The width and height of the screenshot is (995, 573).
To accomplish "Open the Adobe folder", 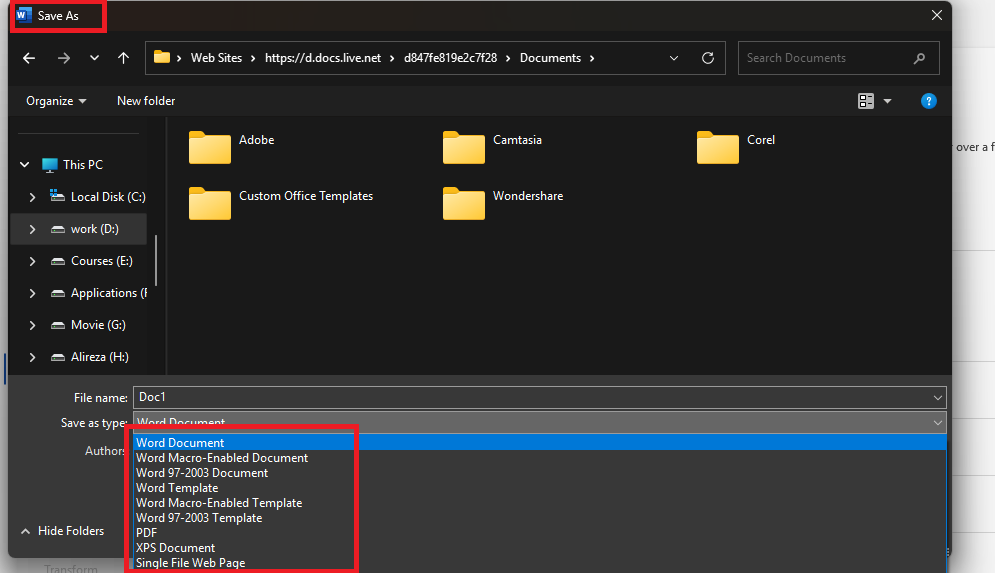I will tap(211, 147).
